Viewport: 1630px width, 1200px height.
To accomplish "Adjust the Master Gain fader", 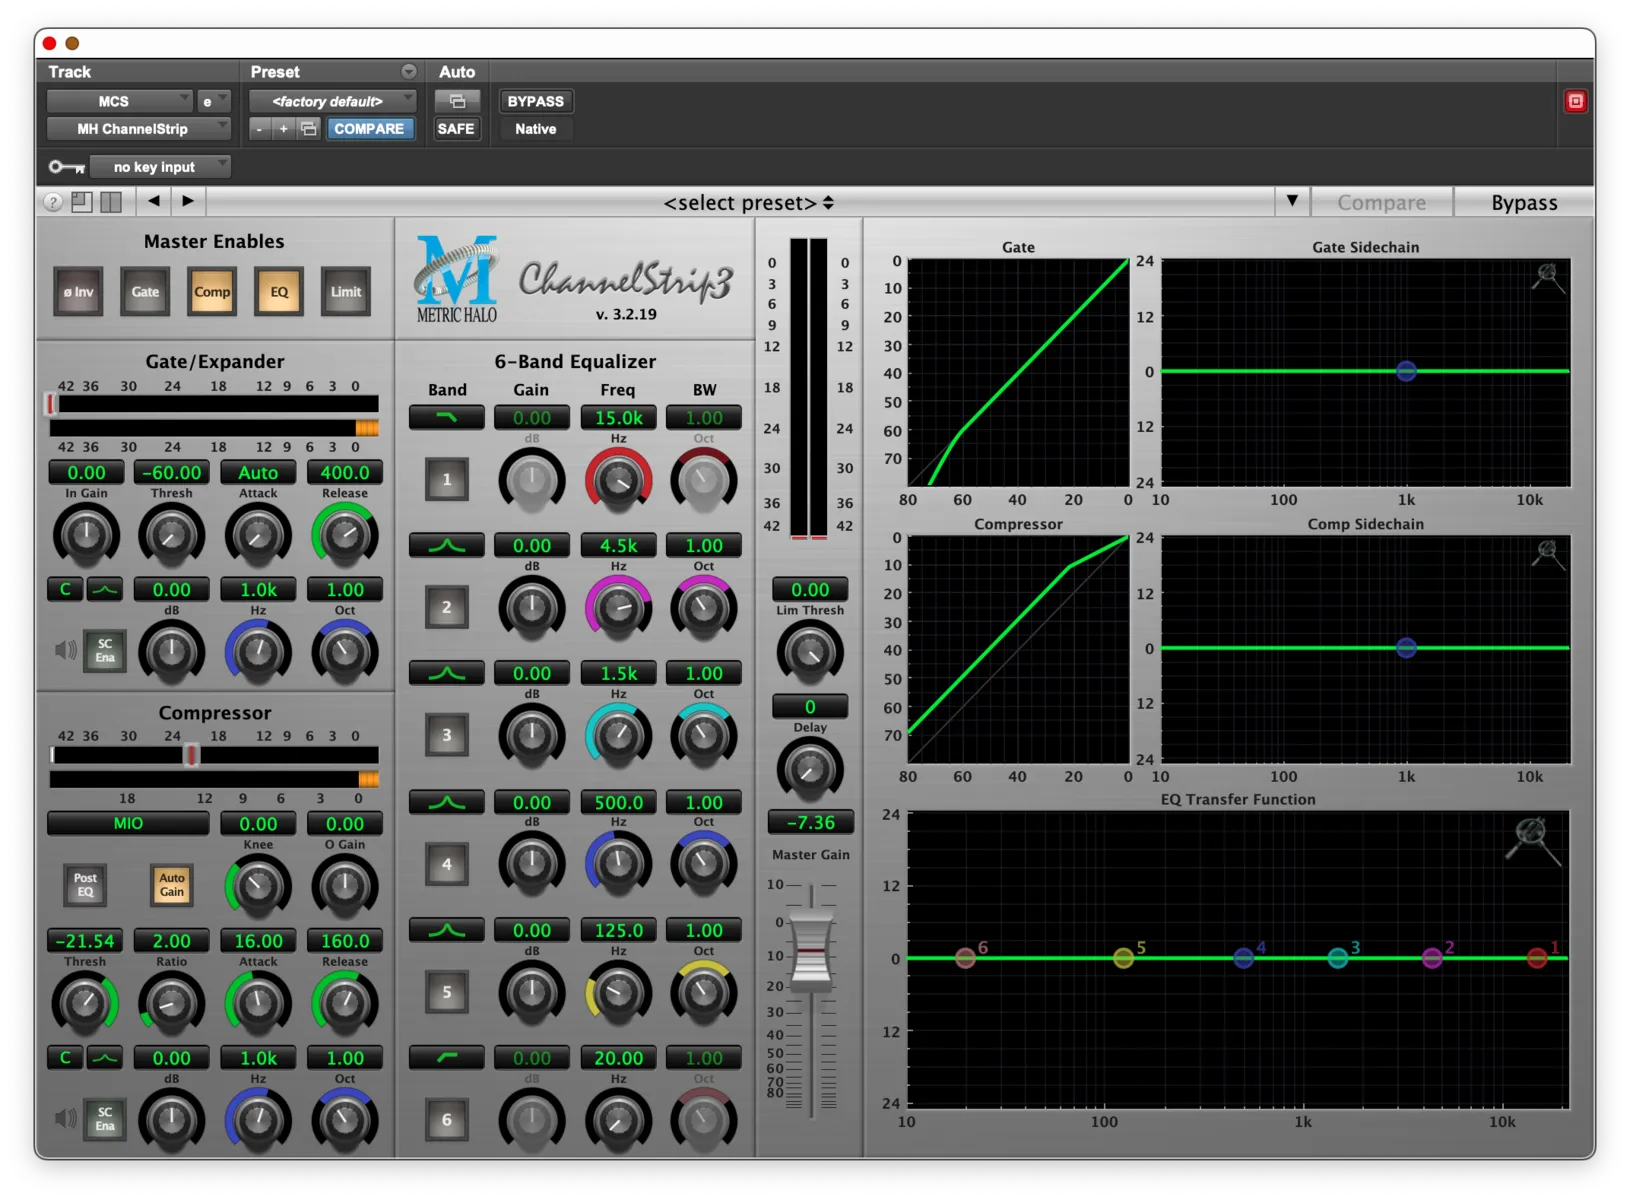I will (811, 951).
